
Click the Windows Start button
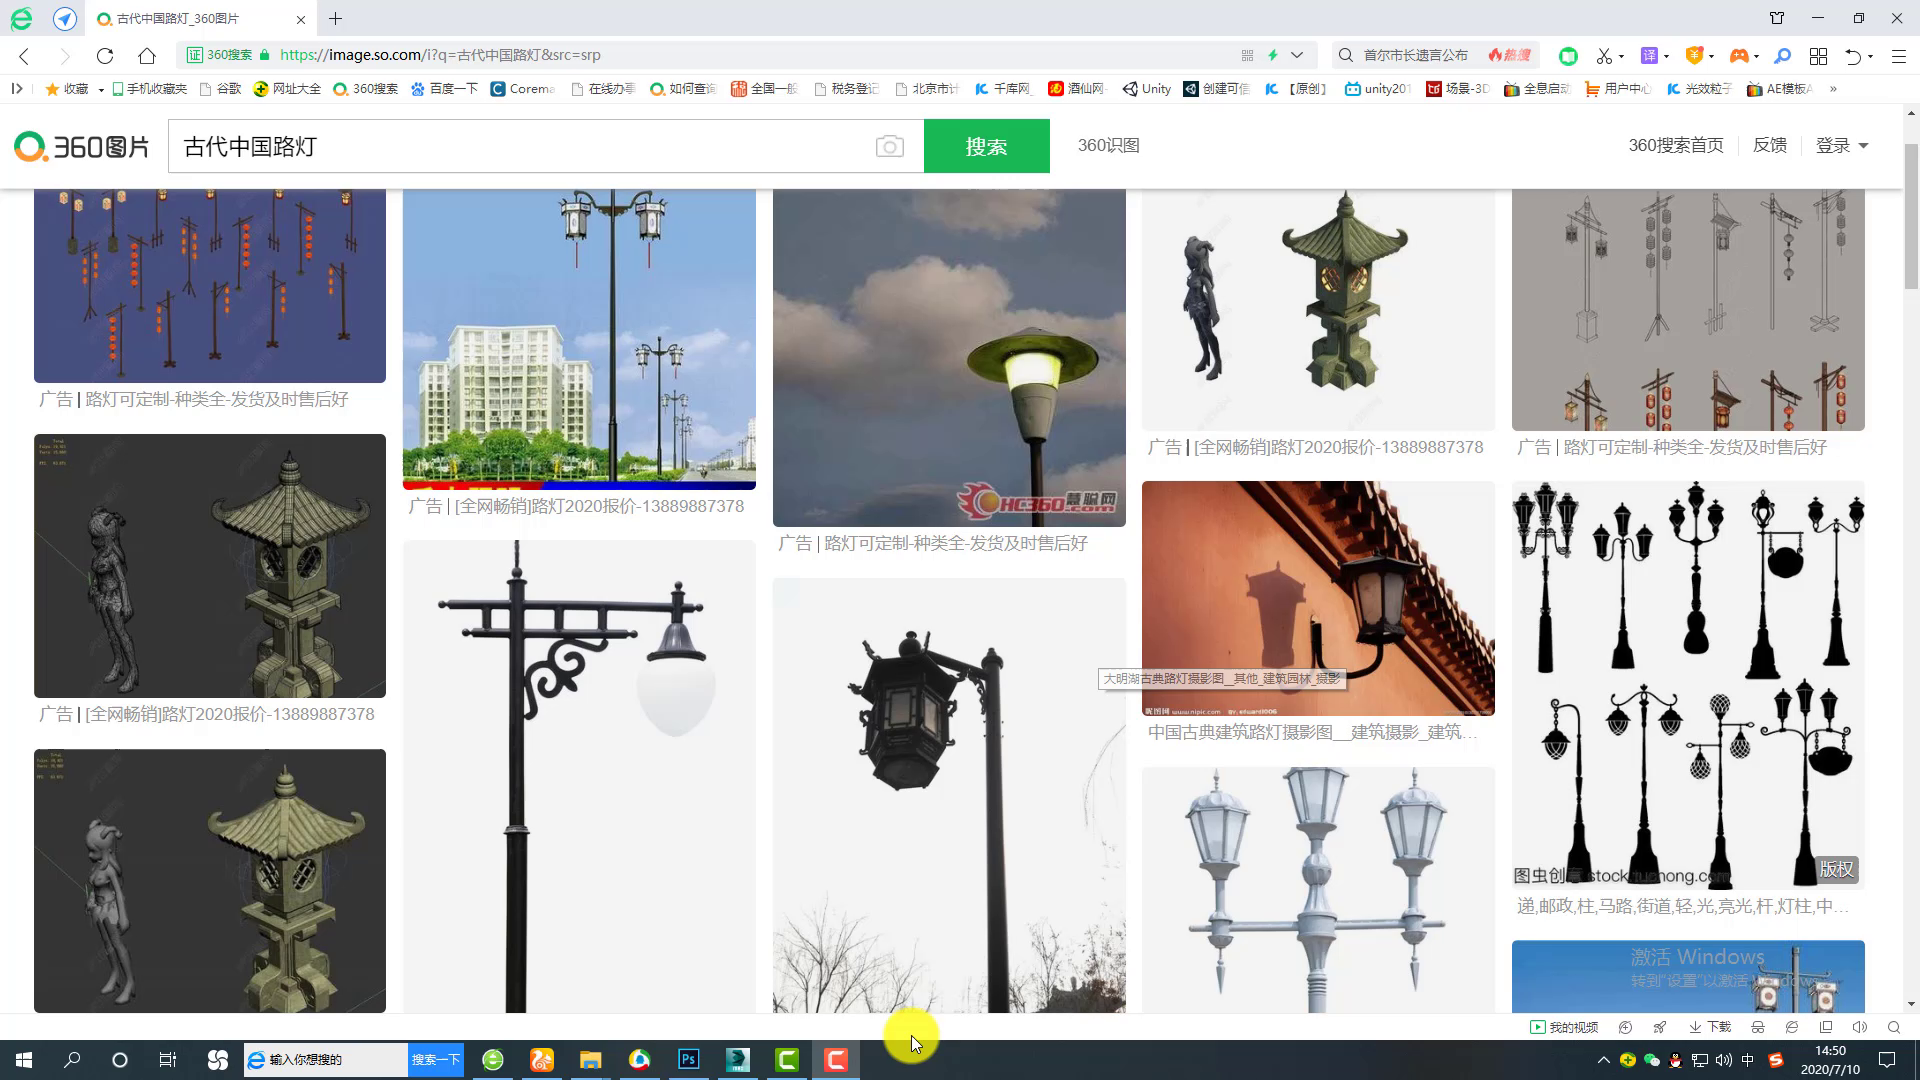coord(24,1060)
